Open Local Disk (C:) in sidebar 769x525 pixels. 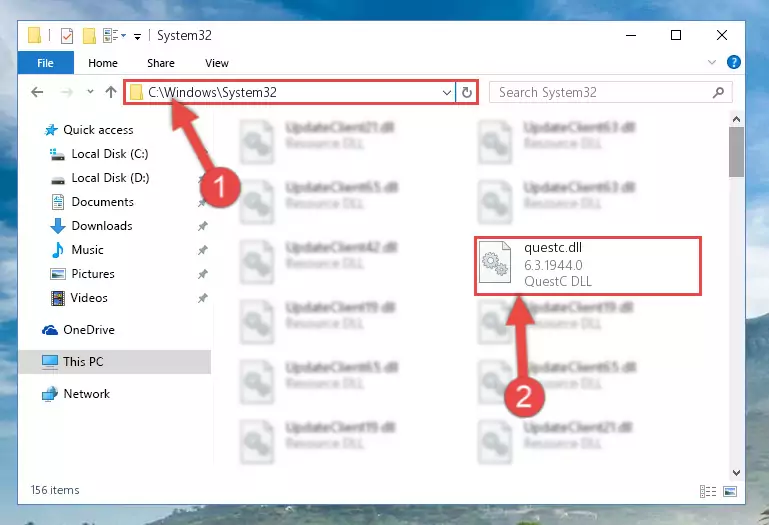pos(110,154)
